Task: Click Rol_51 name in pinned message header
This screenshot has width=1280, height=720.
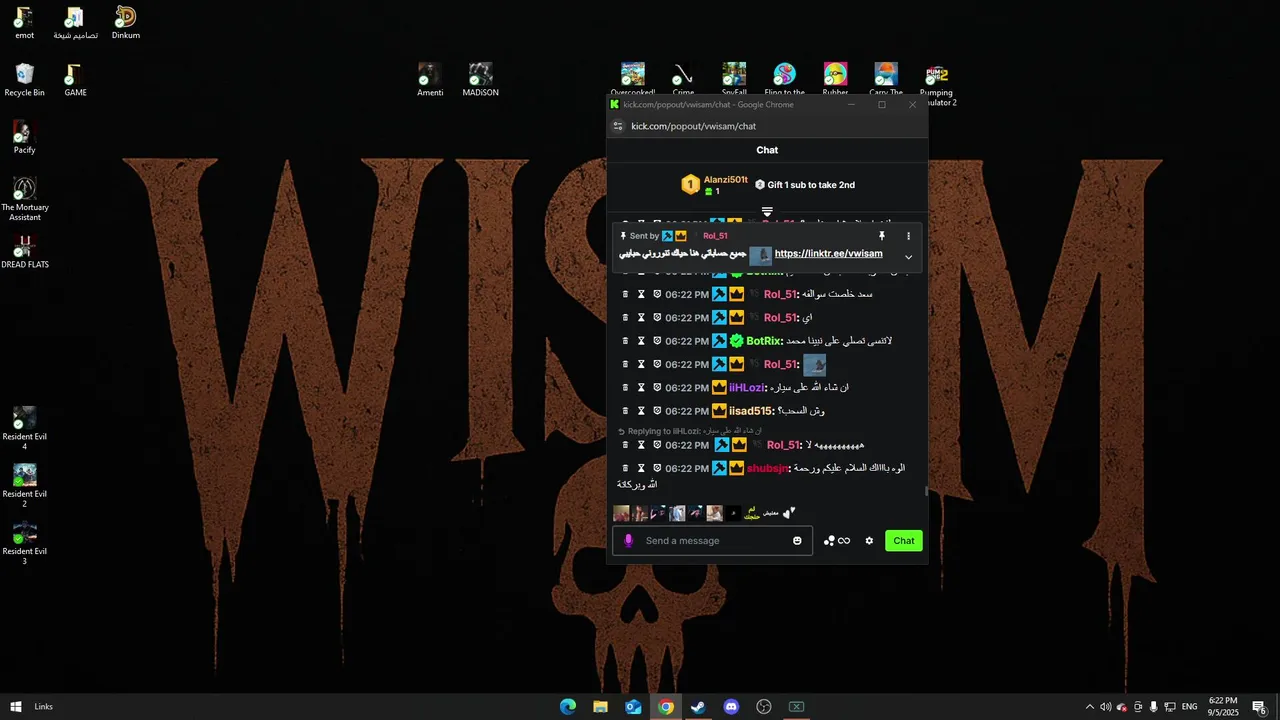Action: coord(715,236)
